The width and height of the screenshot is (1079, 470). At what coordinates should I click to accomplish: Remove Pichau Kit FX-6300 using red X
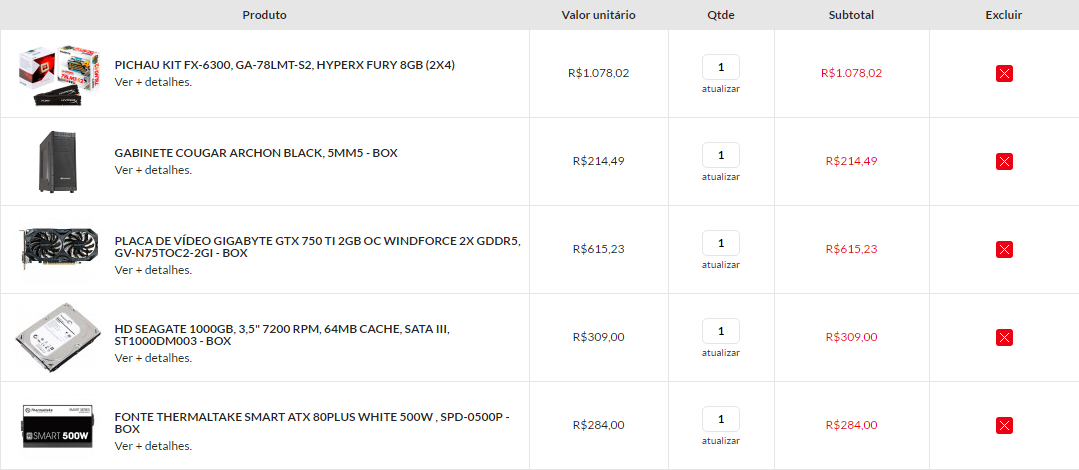pos(1004,74)
